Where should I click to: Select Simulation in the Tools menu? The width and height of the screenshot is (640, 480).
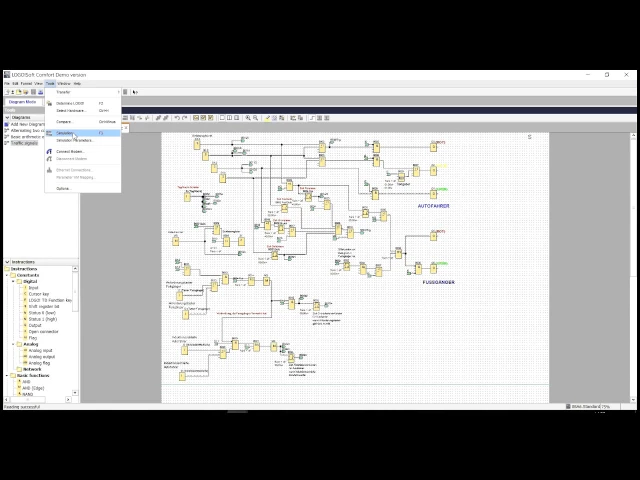[66, 132]
